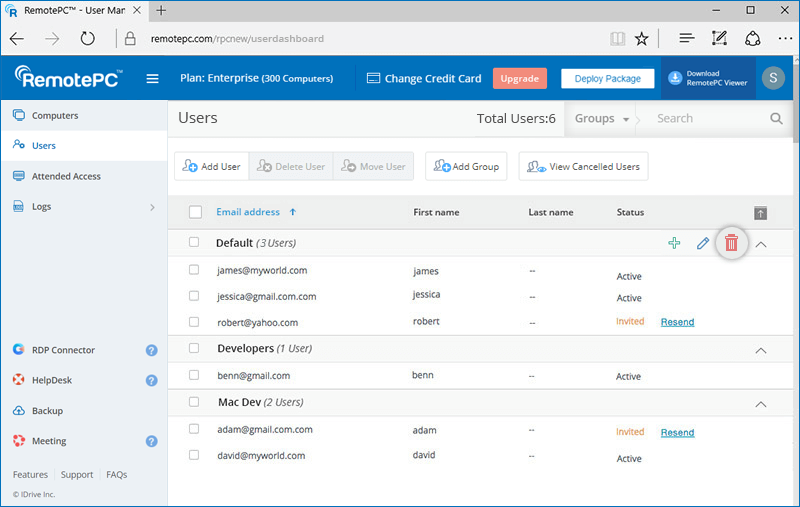This screenshot has height=507, width=800.
Task: Open HelpDesk help icon
Action: (152, 381)
